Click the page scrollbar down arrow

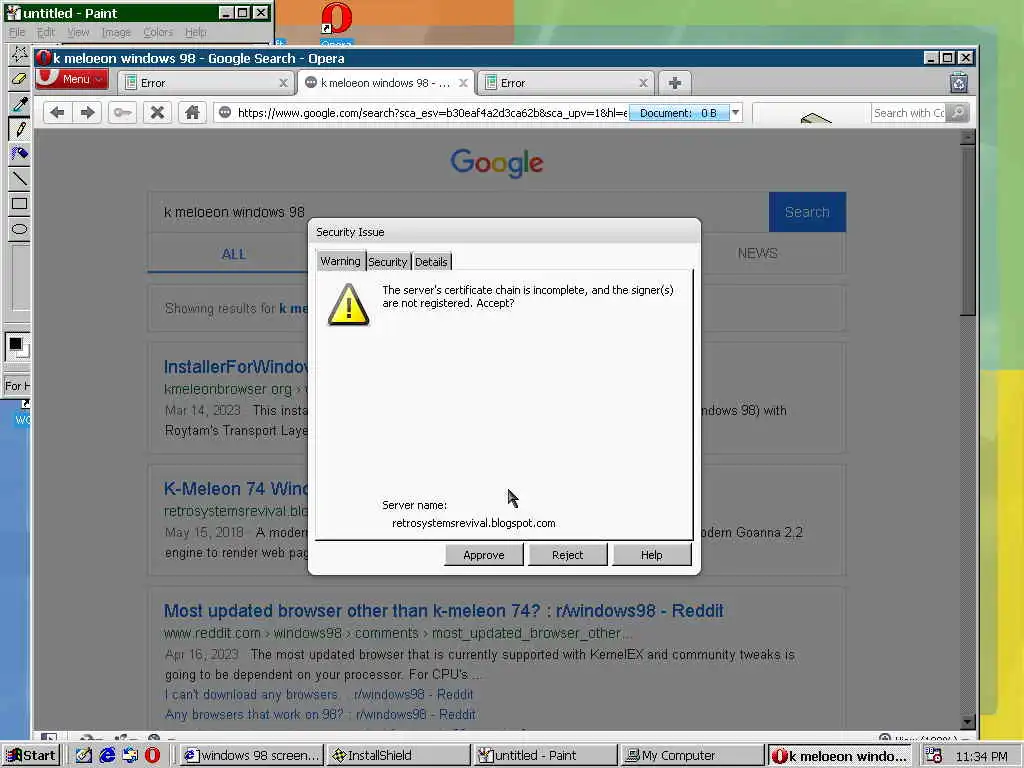(968, 722)
